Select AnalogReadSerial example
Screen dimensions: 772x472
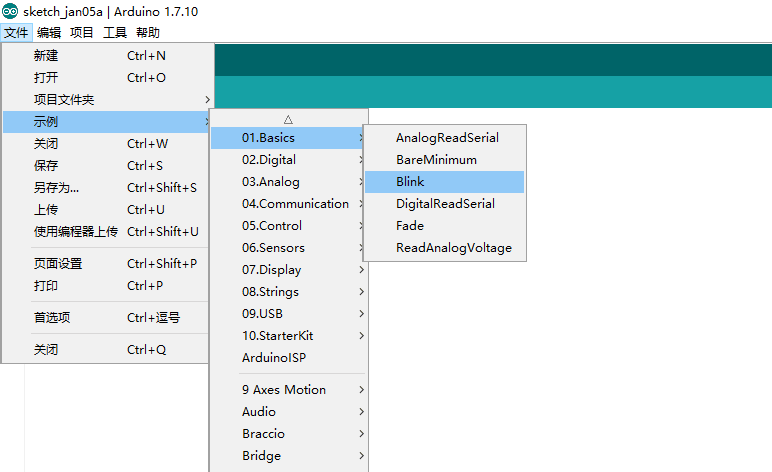[x=447, y=138]
